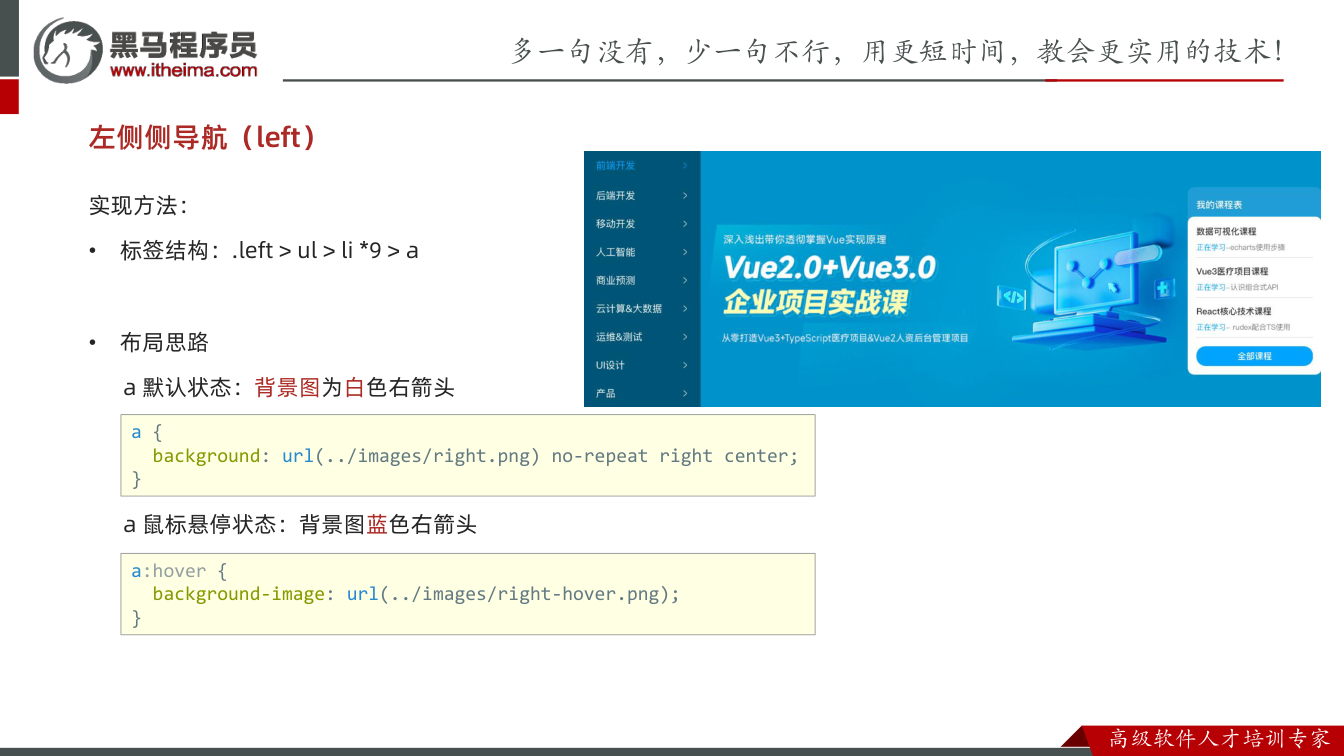This screenshot has height=756, width=1344.
Task: Select 后端开发 in the side navigation
Action: [616, 195]
